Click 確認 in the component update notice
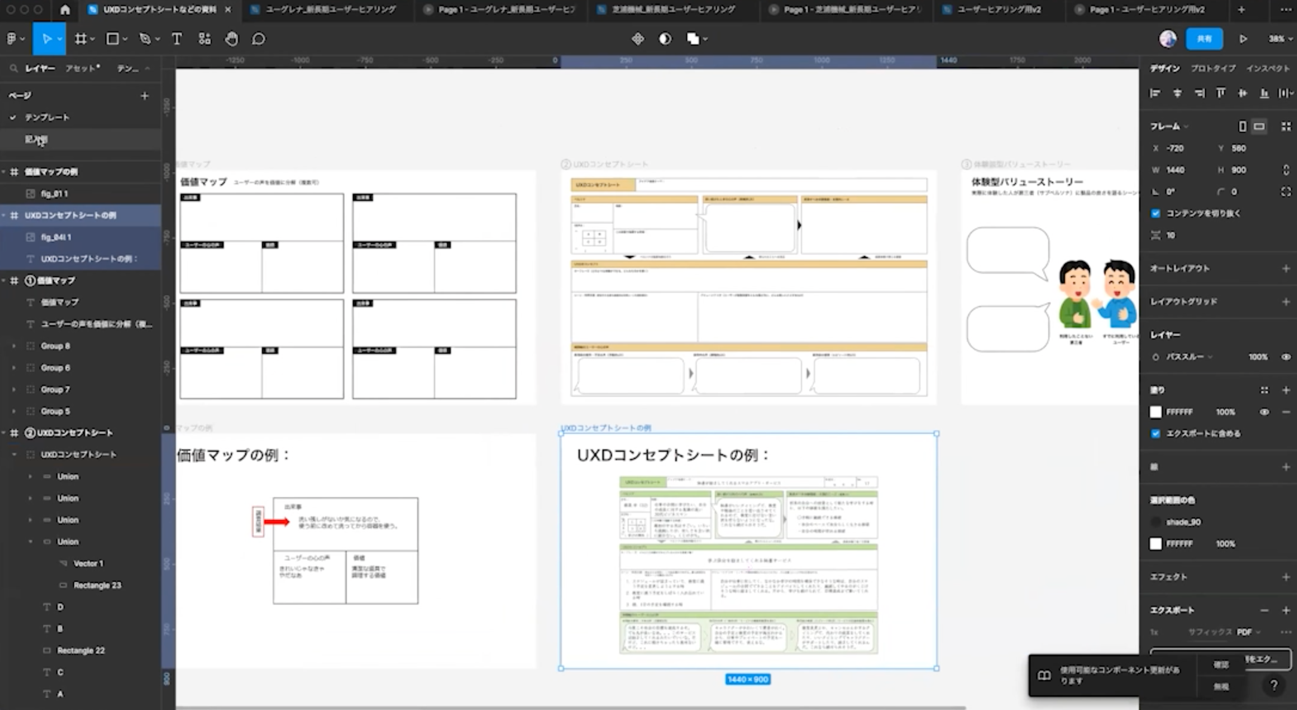Image resolution: width=1297 pixels, height=710 pixels. 1221,665
